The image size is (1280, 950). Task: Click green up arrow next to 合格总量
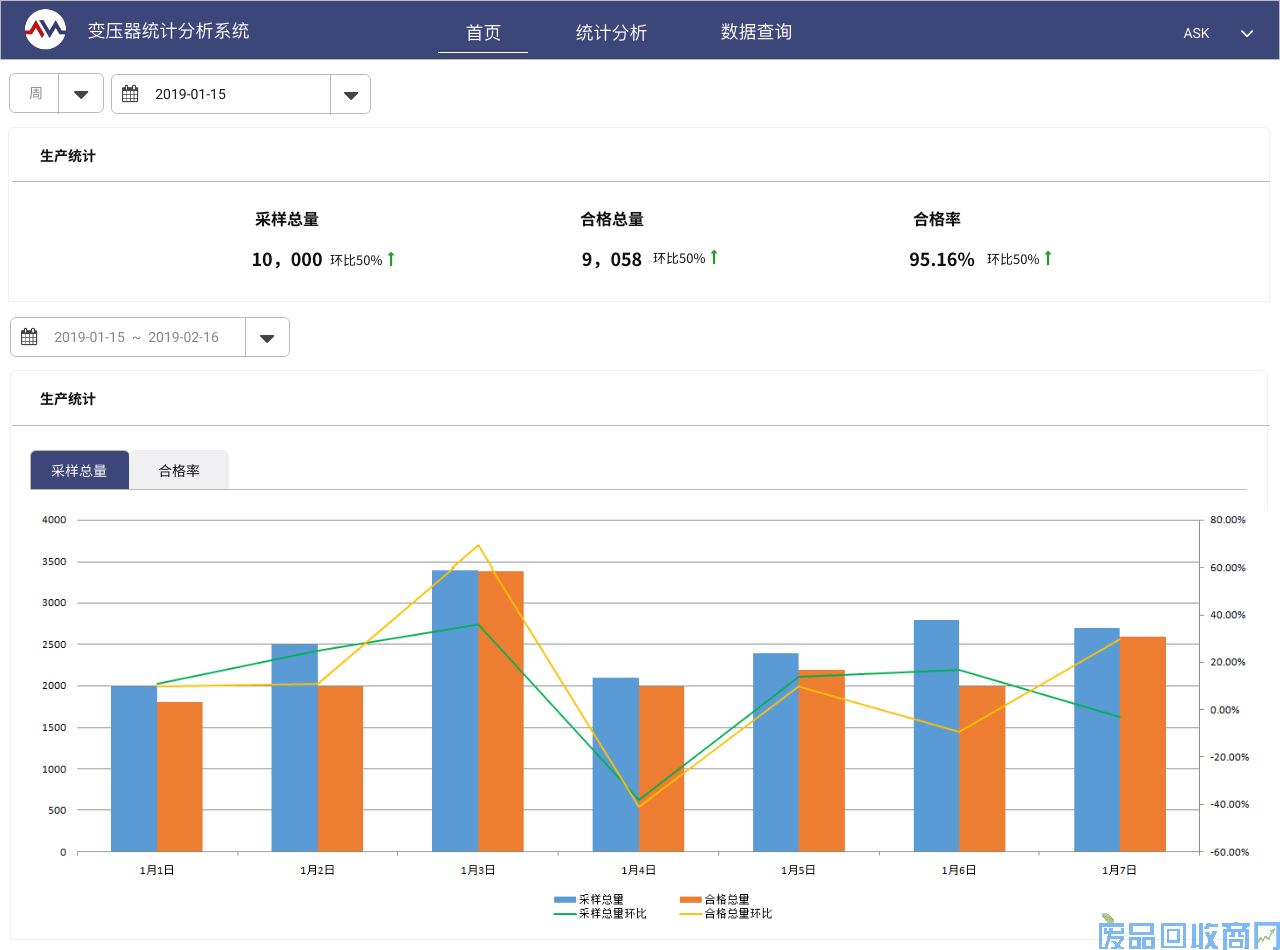[714, 258]
